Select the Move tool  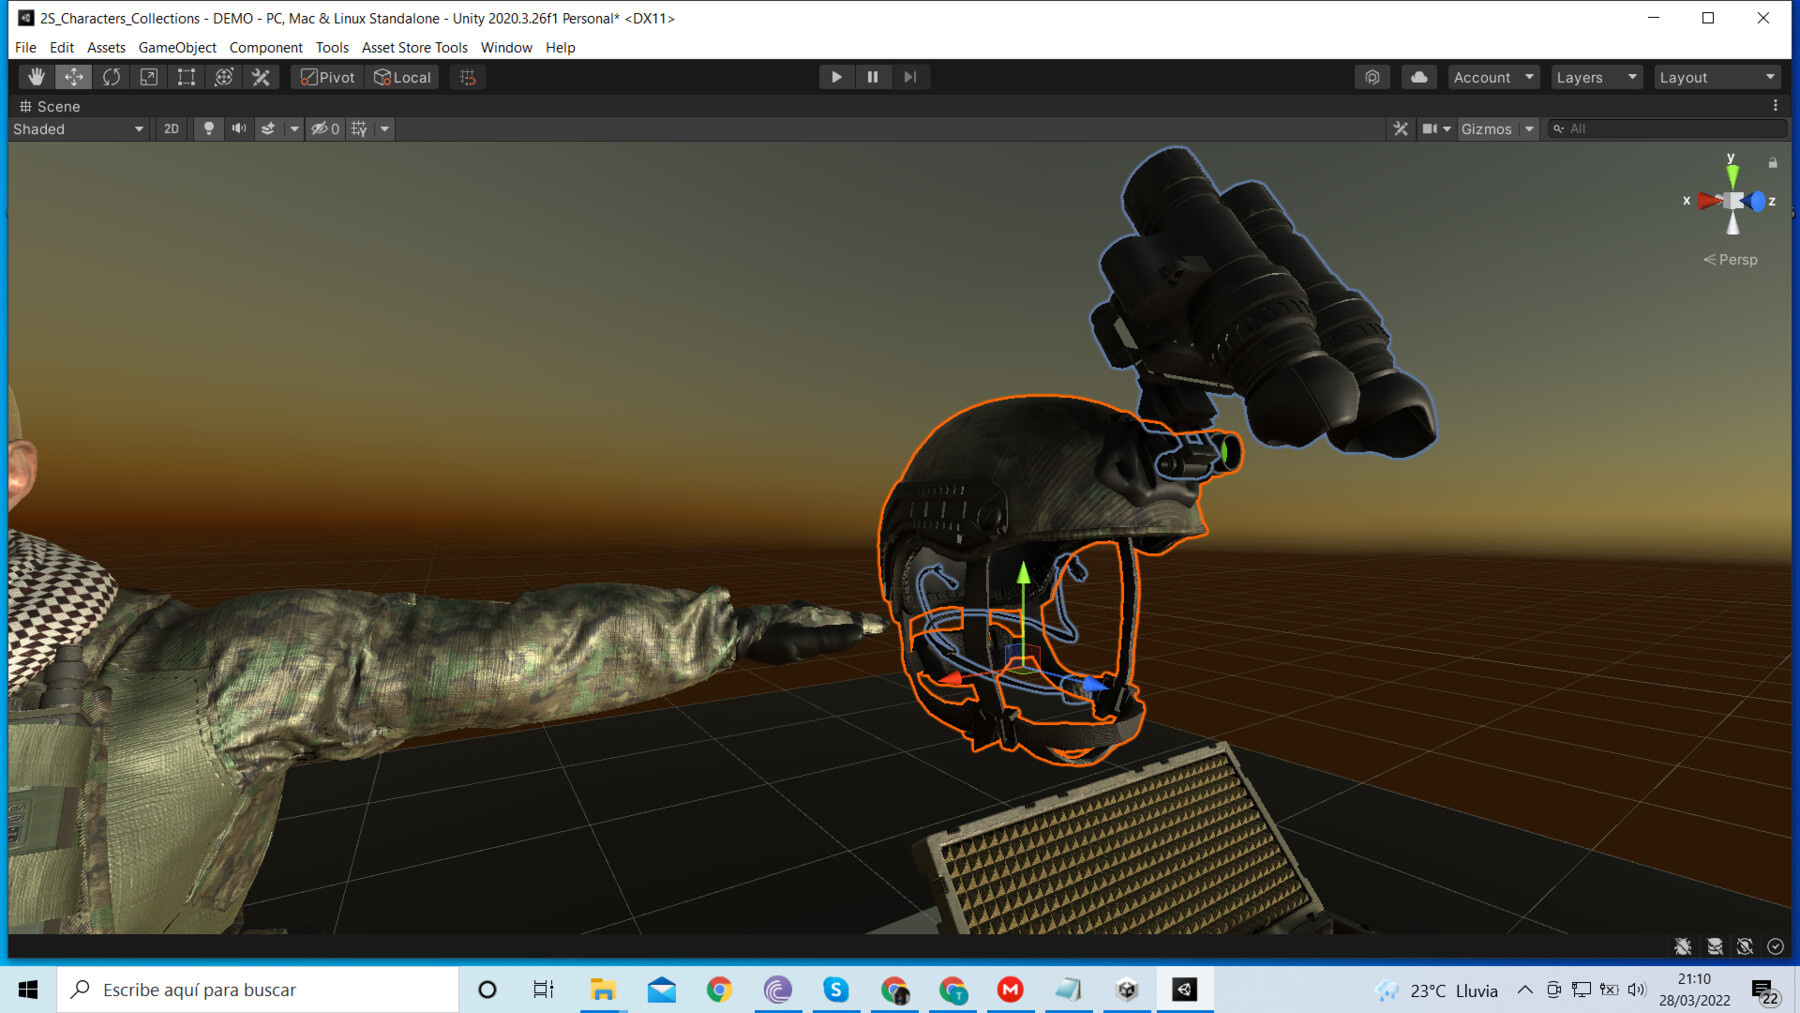[x=74, y=77]
